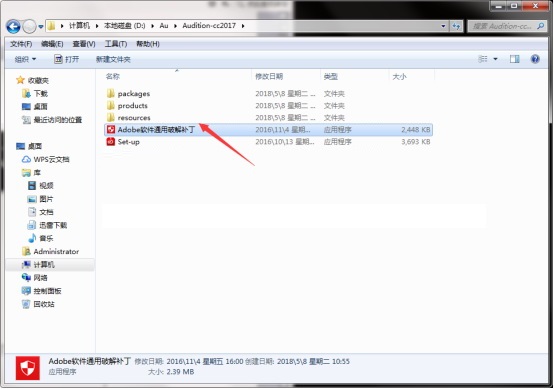Viewport: 554px width, 389px height.
Task: Go back using the Back arrow button
Action: (13, 26)
